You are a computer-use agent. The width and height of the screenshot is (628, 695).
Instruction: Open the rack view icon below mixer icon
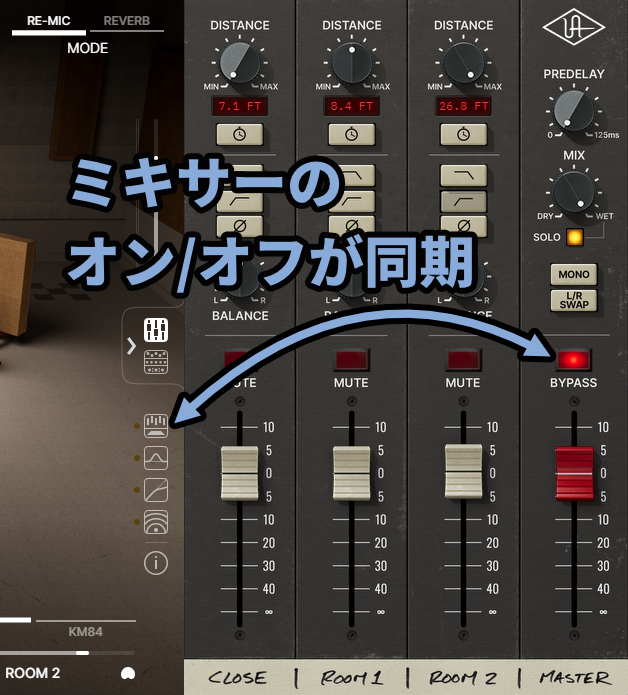click(x=155, y=360)
